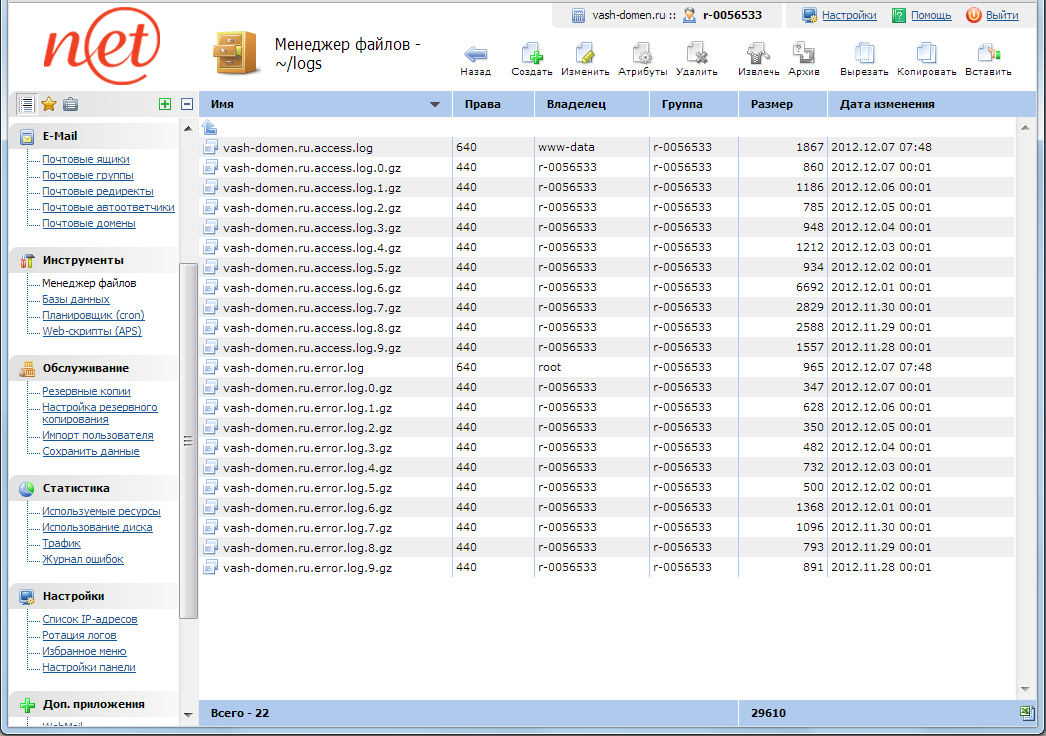This screenshot has width=1046, height=736.
Task: Select the vash-domen.ru.error.log file row
Action: [293, 367]
